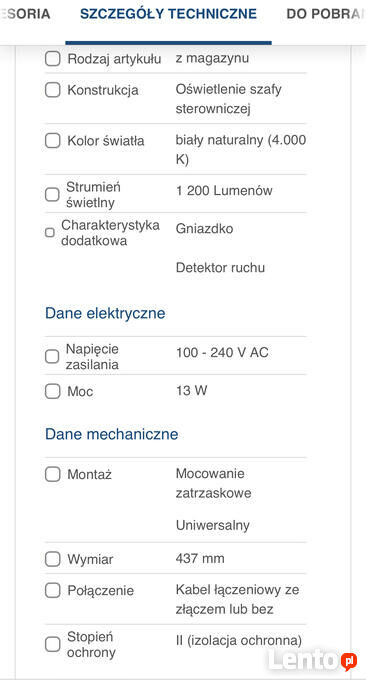Go to the partially visible Akcesoria tab
The height and width of the screenshot is (680, 366).
[x=25, y=14]
